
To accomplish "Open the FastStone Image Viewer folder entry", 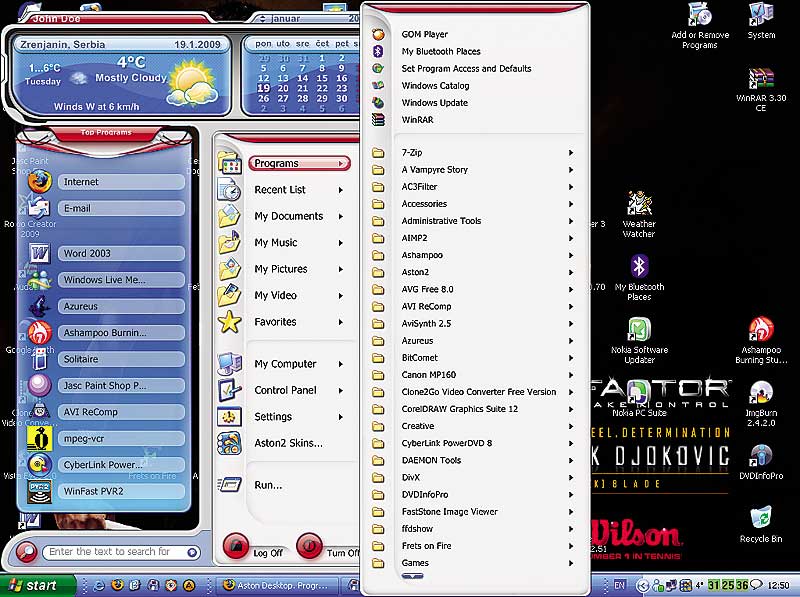I will click(449, 512).
